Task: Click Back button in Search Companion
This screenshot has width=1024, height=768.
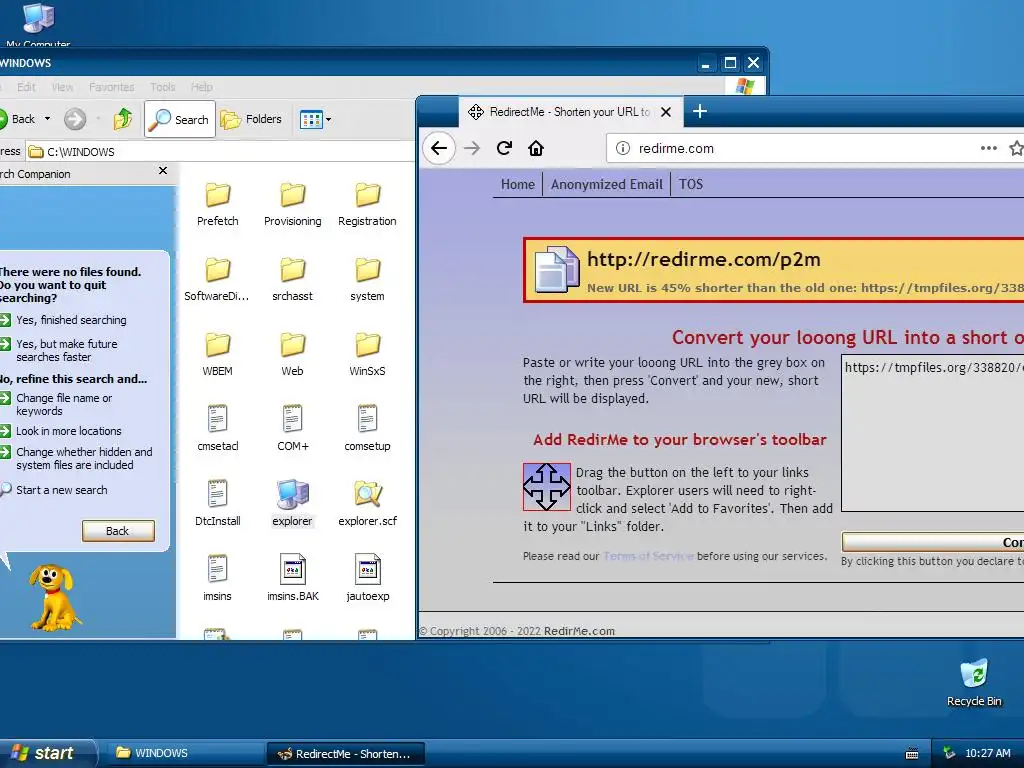Action: [x=118, y=531]
